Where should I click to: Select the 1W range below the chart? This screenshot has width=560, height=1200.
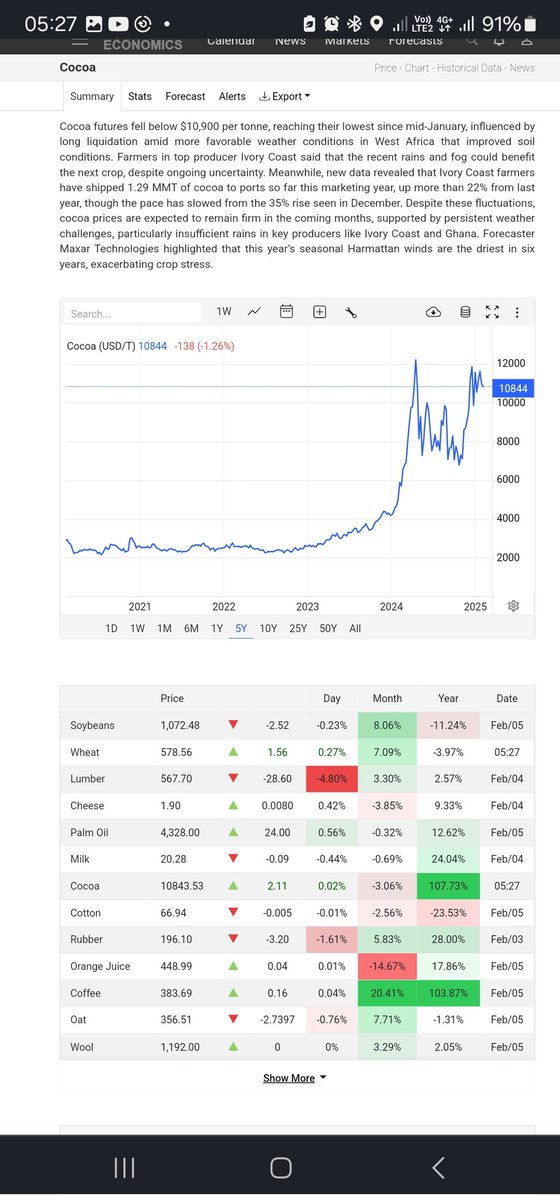[137, 629]
